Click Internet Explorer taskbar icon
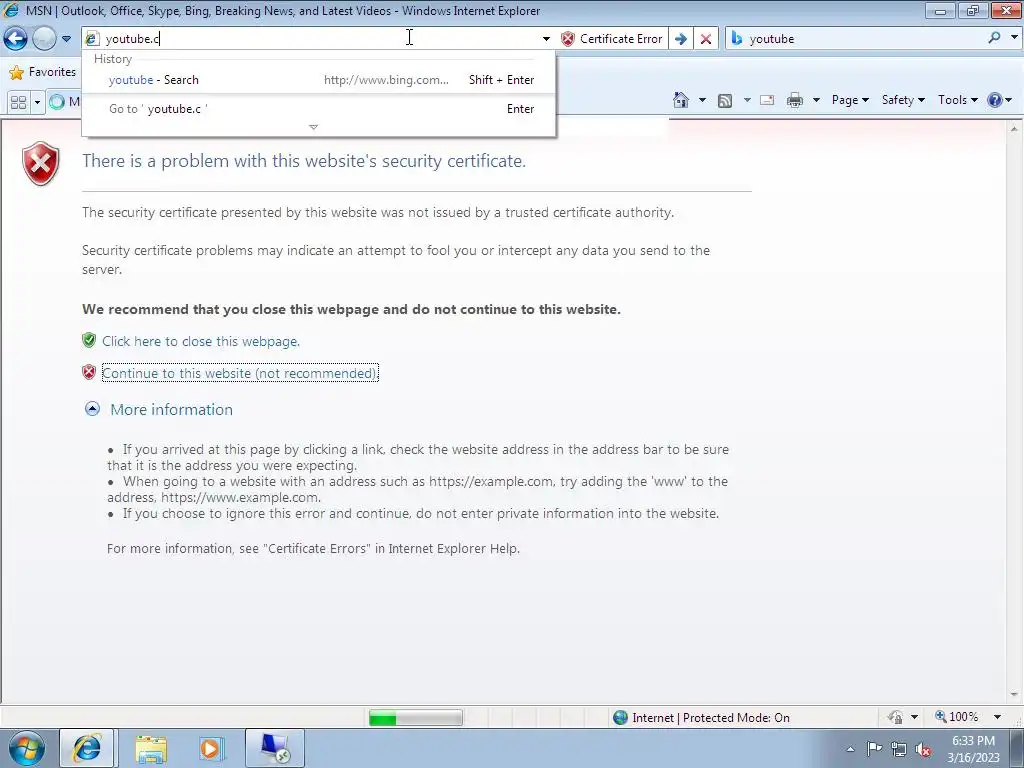Image resolution: width=1024 pixels, height=768 pixels. pyautogui.click(x=88, y=748)
